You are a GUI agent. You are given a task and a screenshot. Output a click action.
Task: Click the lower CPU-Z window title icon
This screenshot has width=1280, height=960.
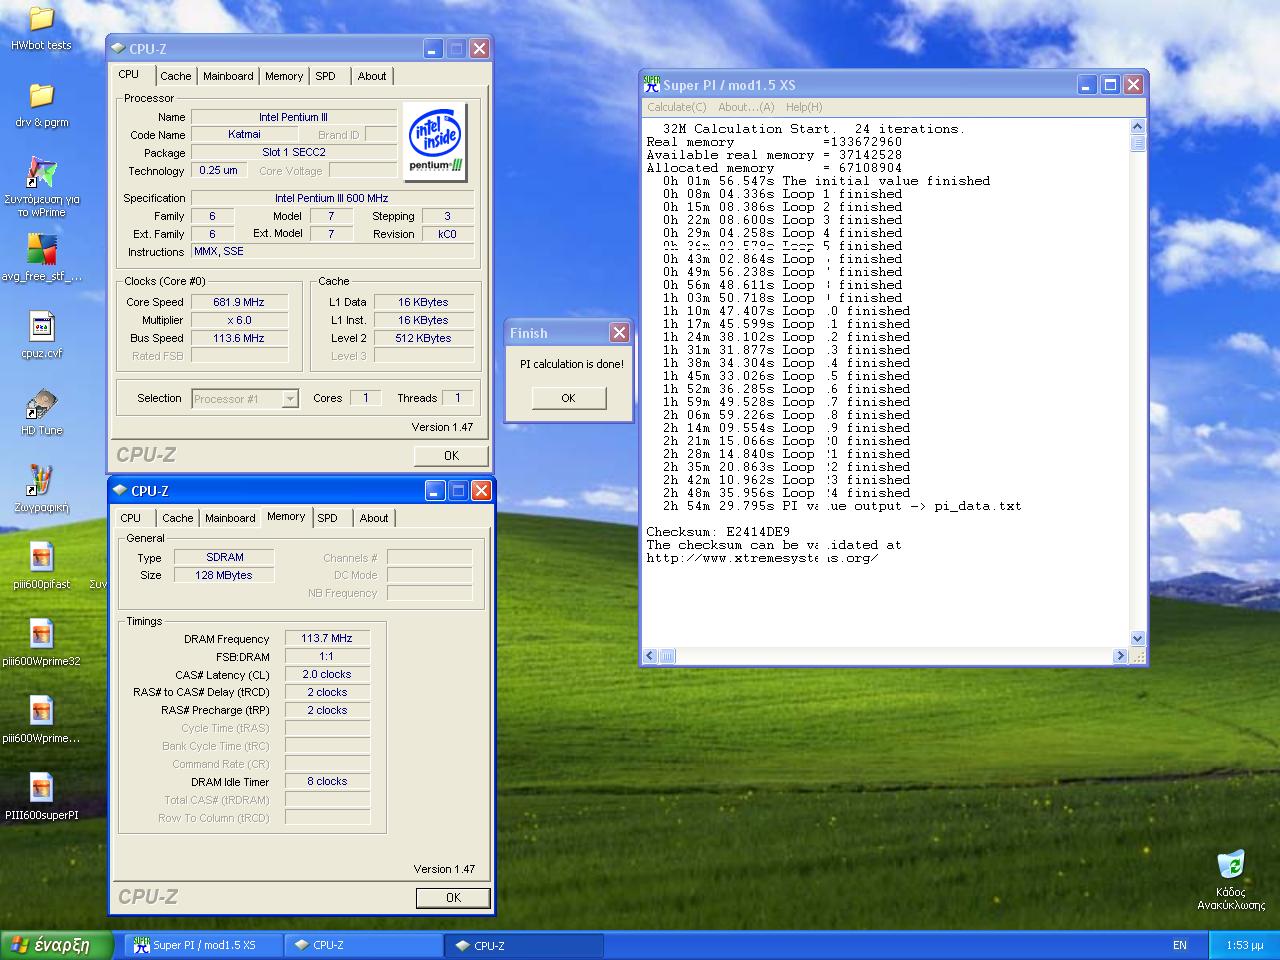tap(120, 490)
